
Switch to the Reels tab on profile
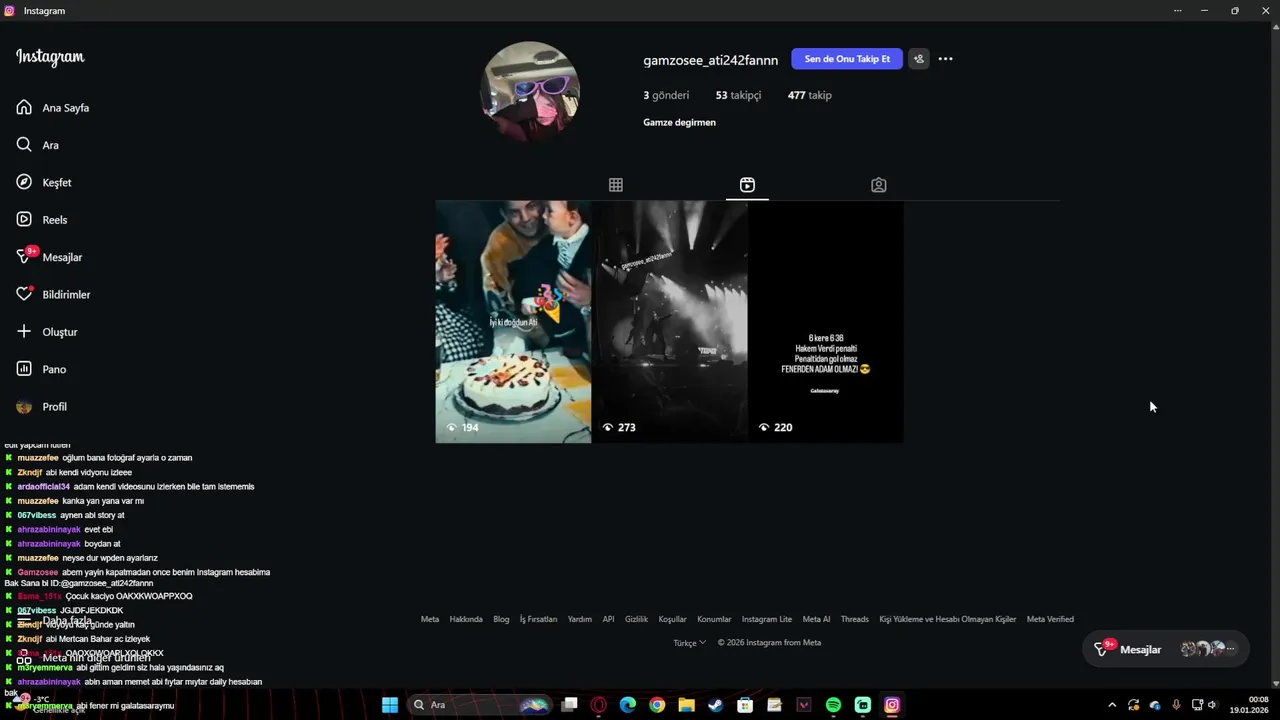click(x=747, y=185)
